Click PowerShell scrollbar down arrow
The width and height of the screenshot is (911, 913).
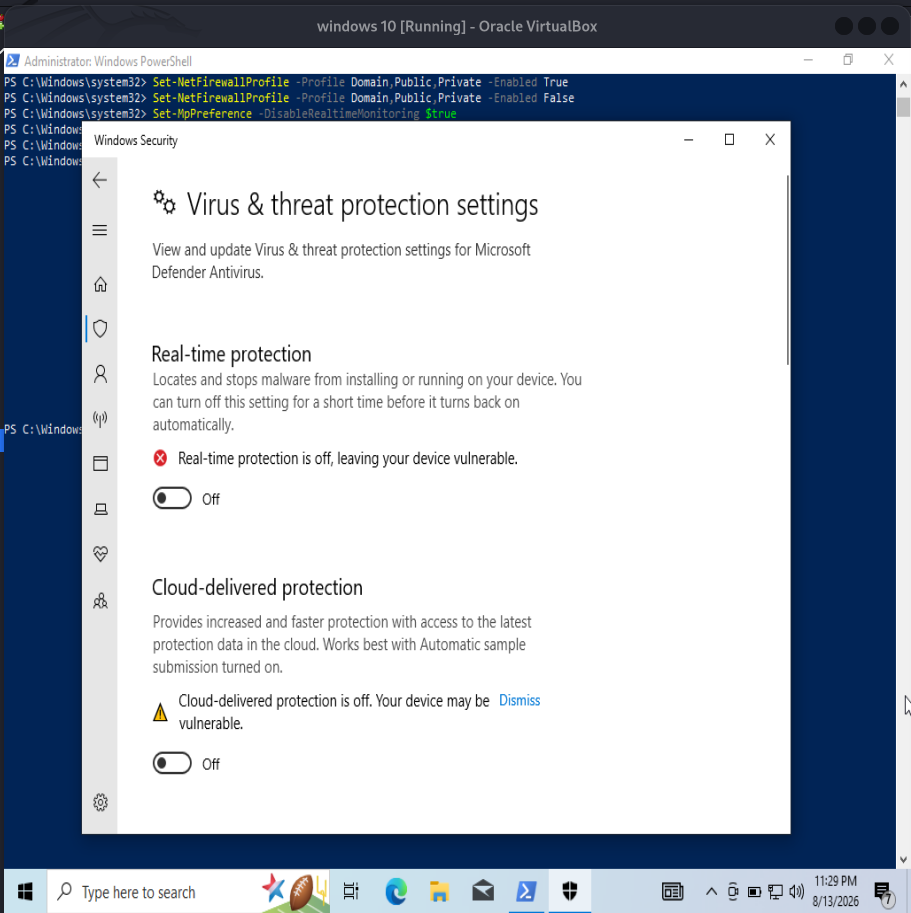tap(903, 860)
